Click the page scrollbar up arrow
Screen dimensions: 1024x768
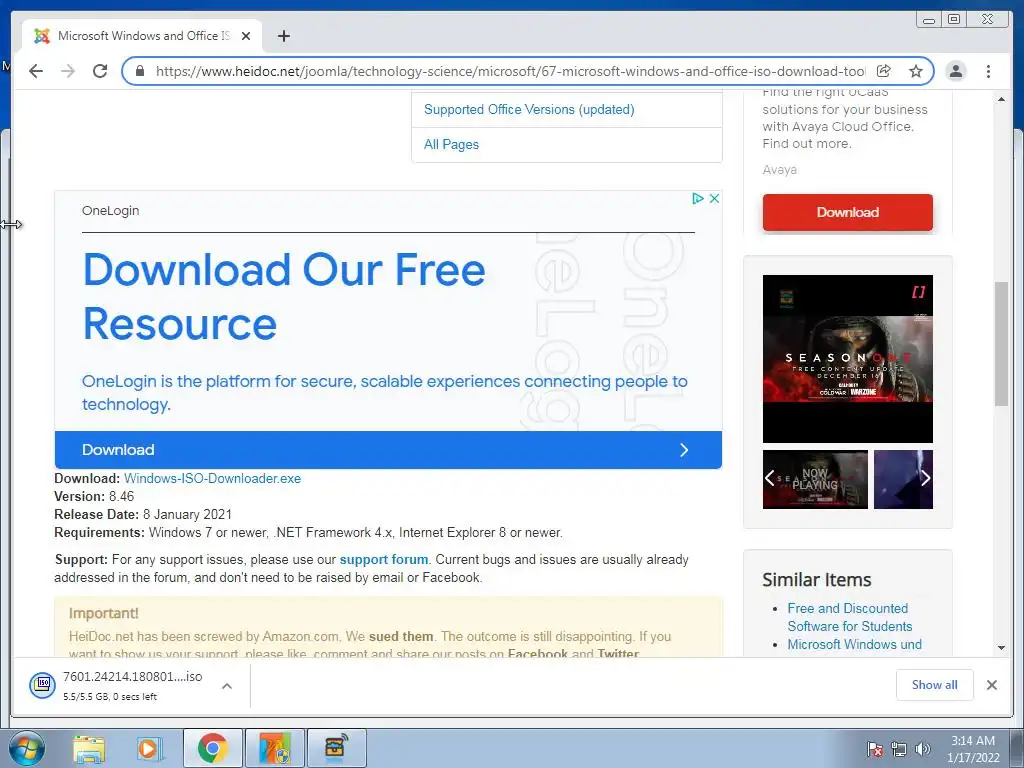tap(1001, 99)
